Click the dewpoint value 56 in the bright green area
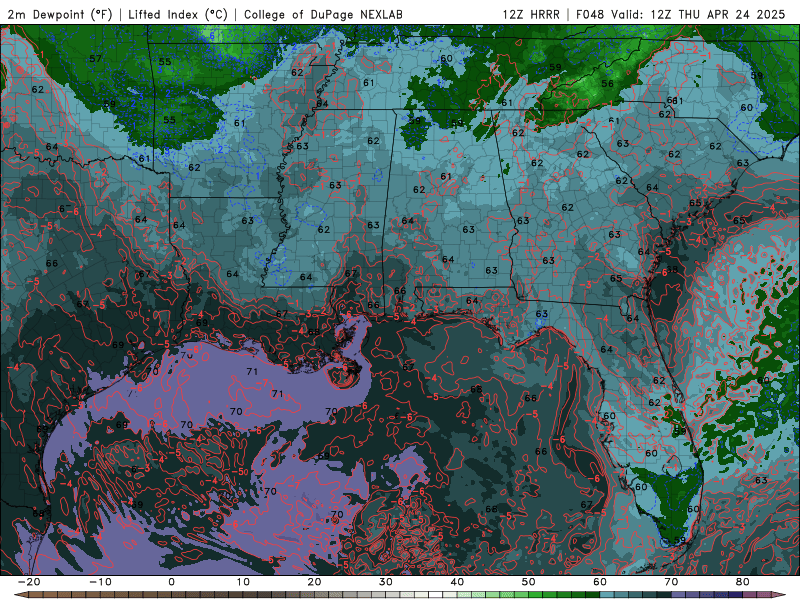 click(x=607, y=84)
